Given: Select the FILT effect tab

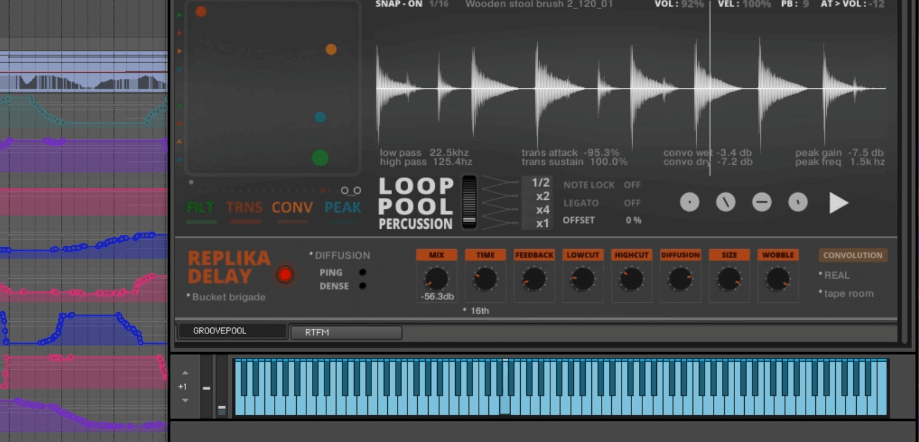Looking at the screenshot, I should tap(200, 208).
